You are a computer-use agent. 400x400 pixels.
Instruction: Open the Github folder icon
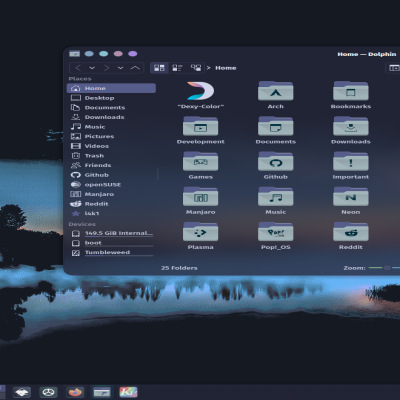(x=275, y=161)
